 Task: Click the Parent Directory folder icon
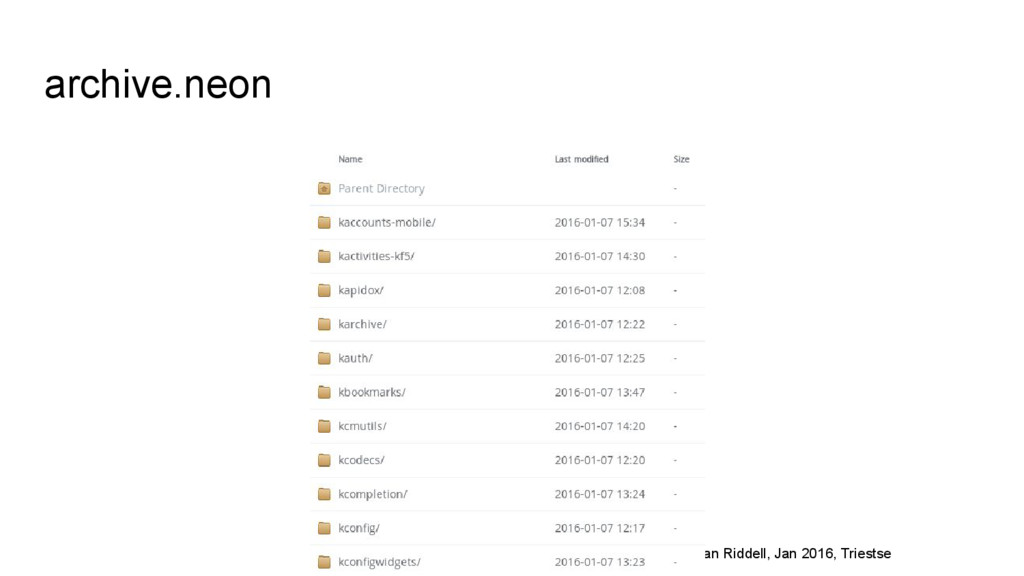pos(324,189)
